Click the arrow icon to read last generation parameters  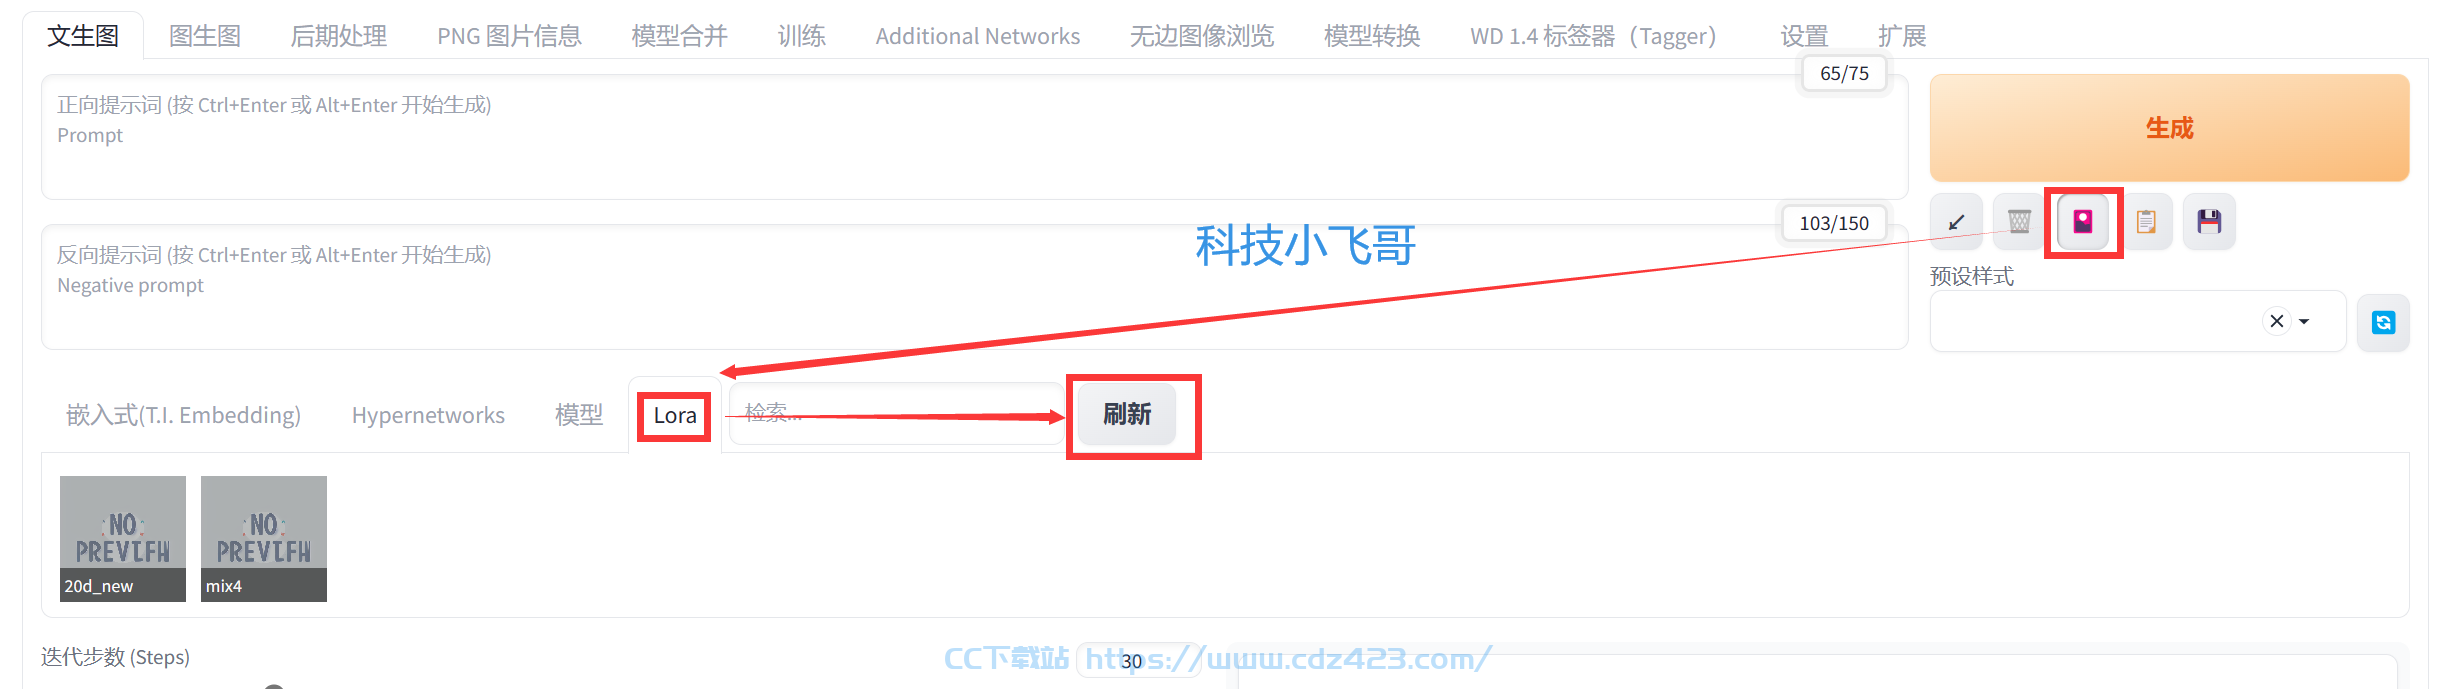click(x=1956, y=221)
